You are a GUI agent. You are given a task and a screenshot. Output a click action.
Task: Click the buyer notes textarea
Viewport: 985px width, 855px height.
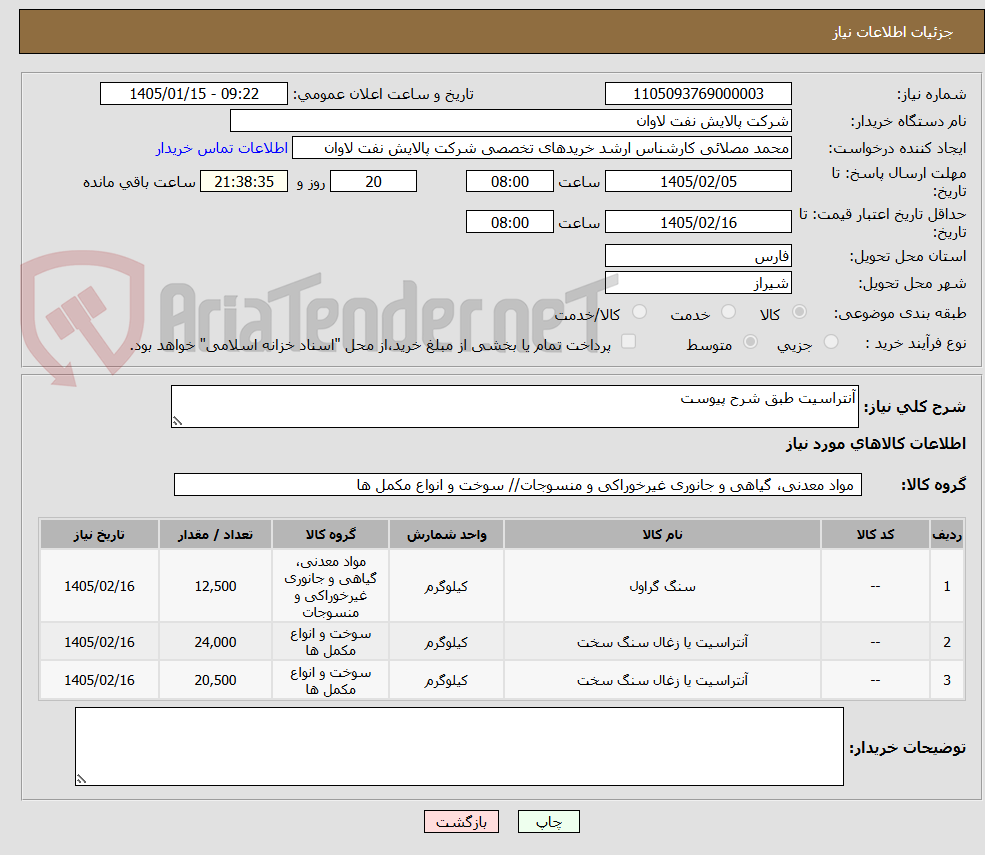[459, 746]
